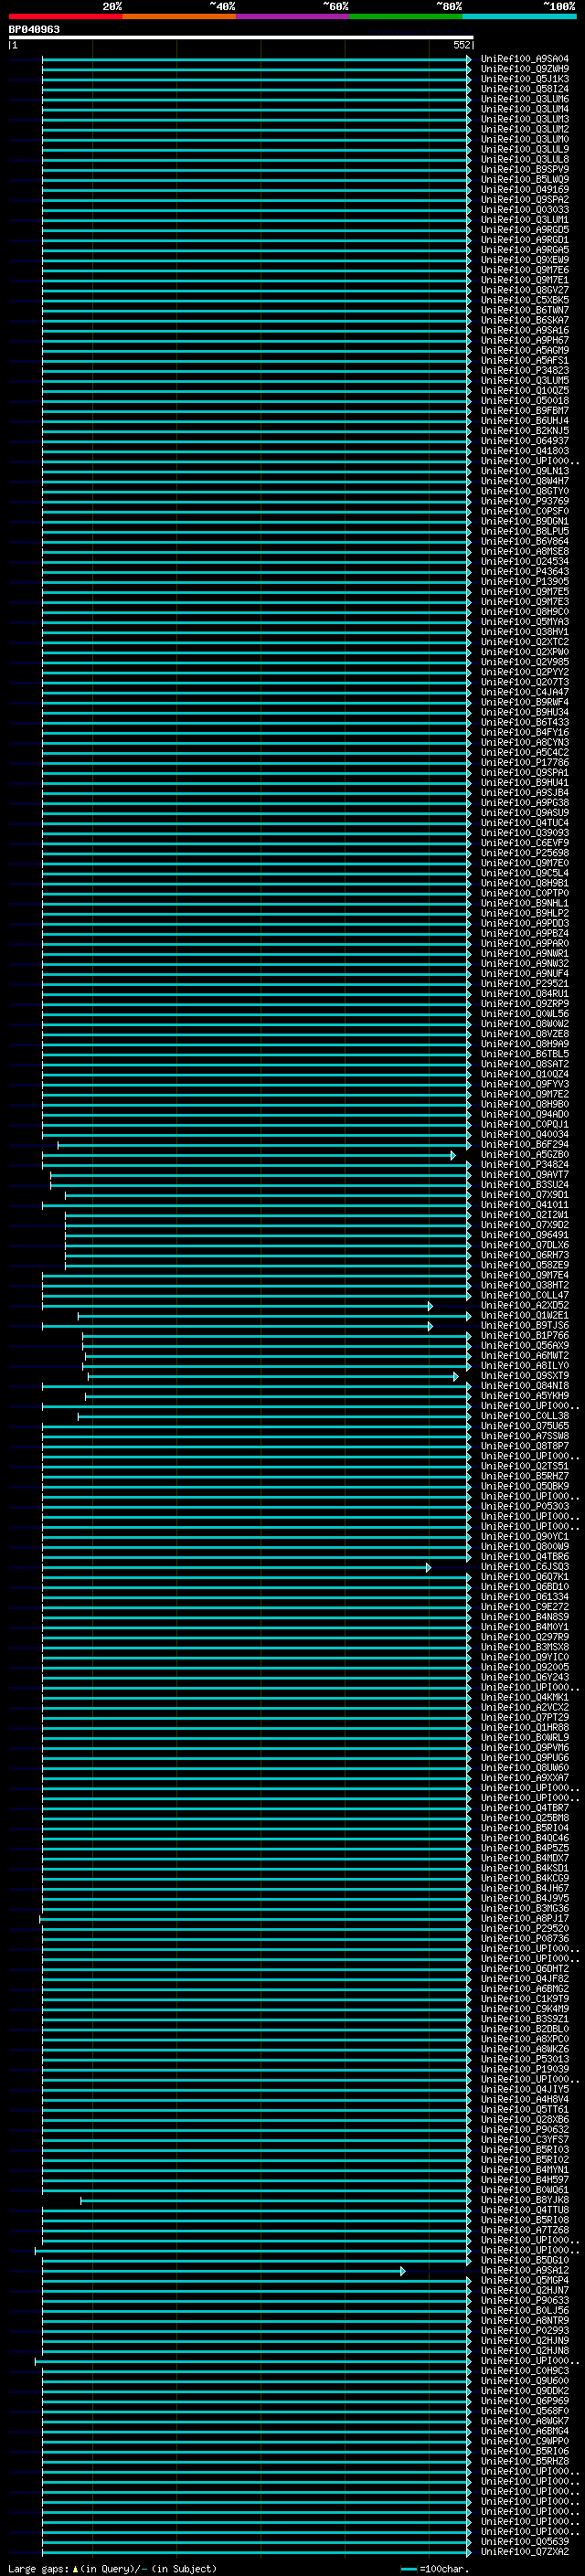Select the UniRef100_Q03033 label
The width and height of the screenshot is (585, 2576).
point(525,209)
